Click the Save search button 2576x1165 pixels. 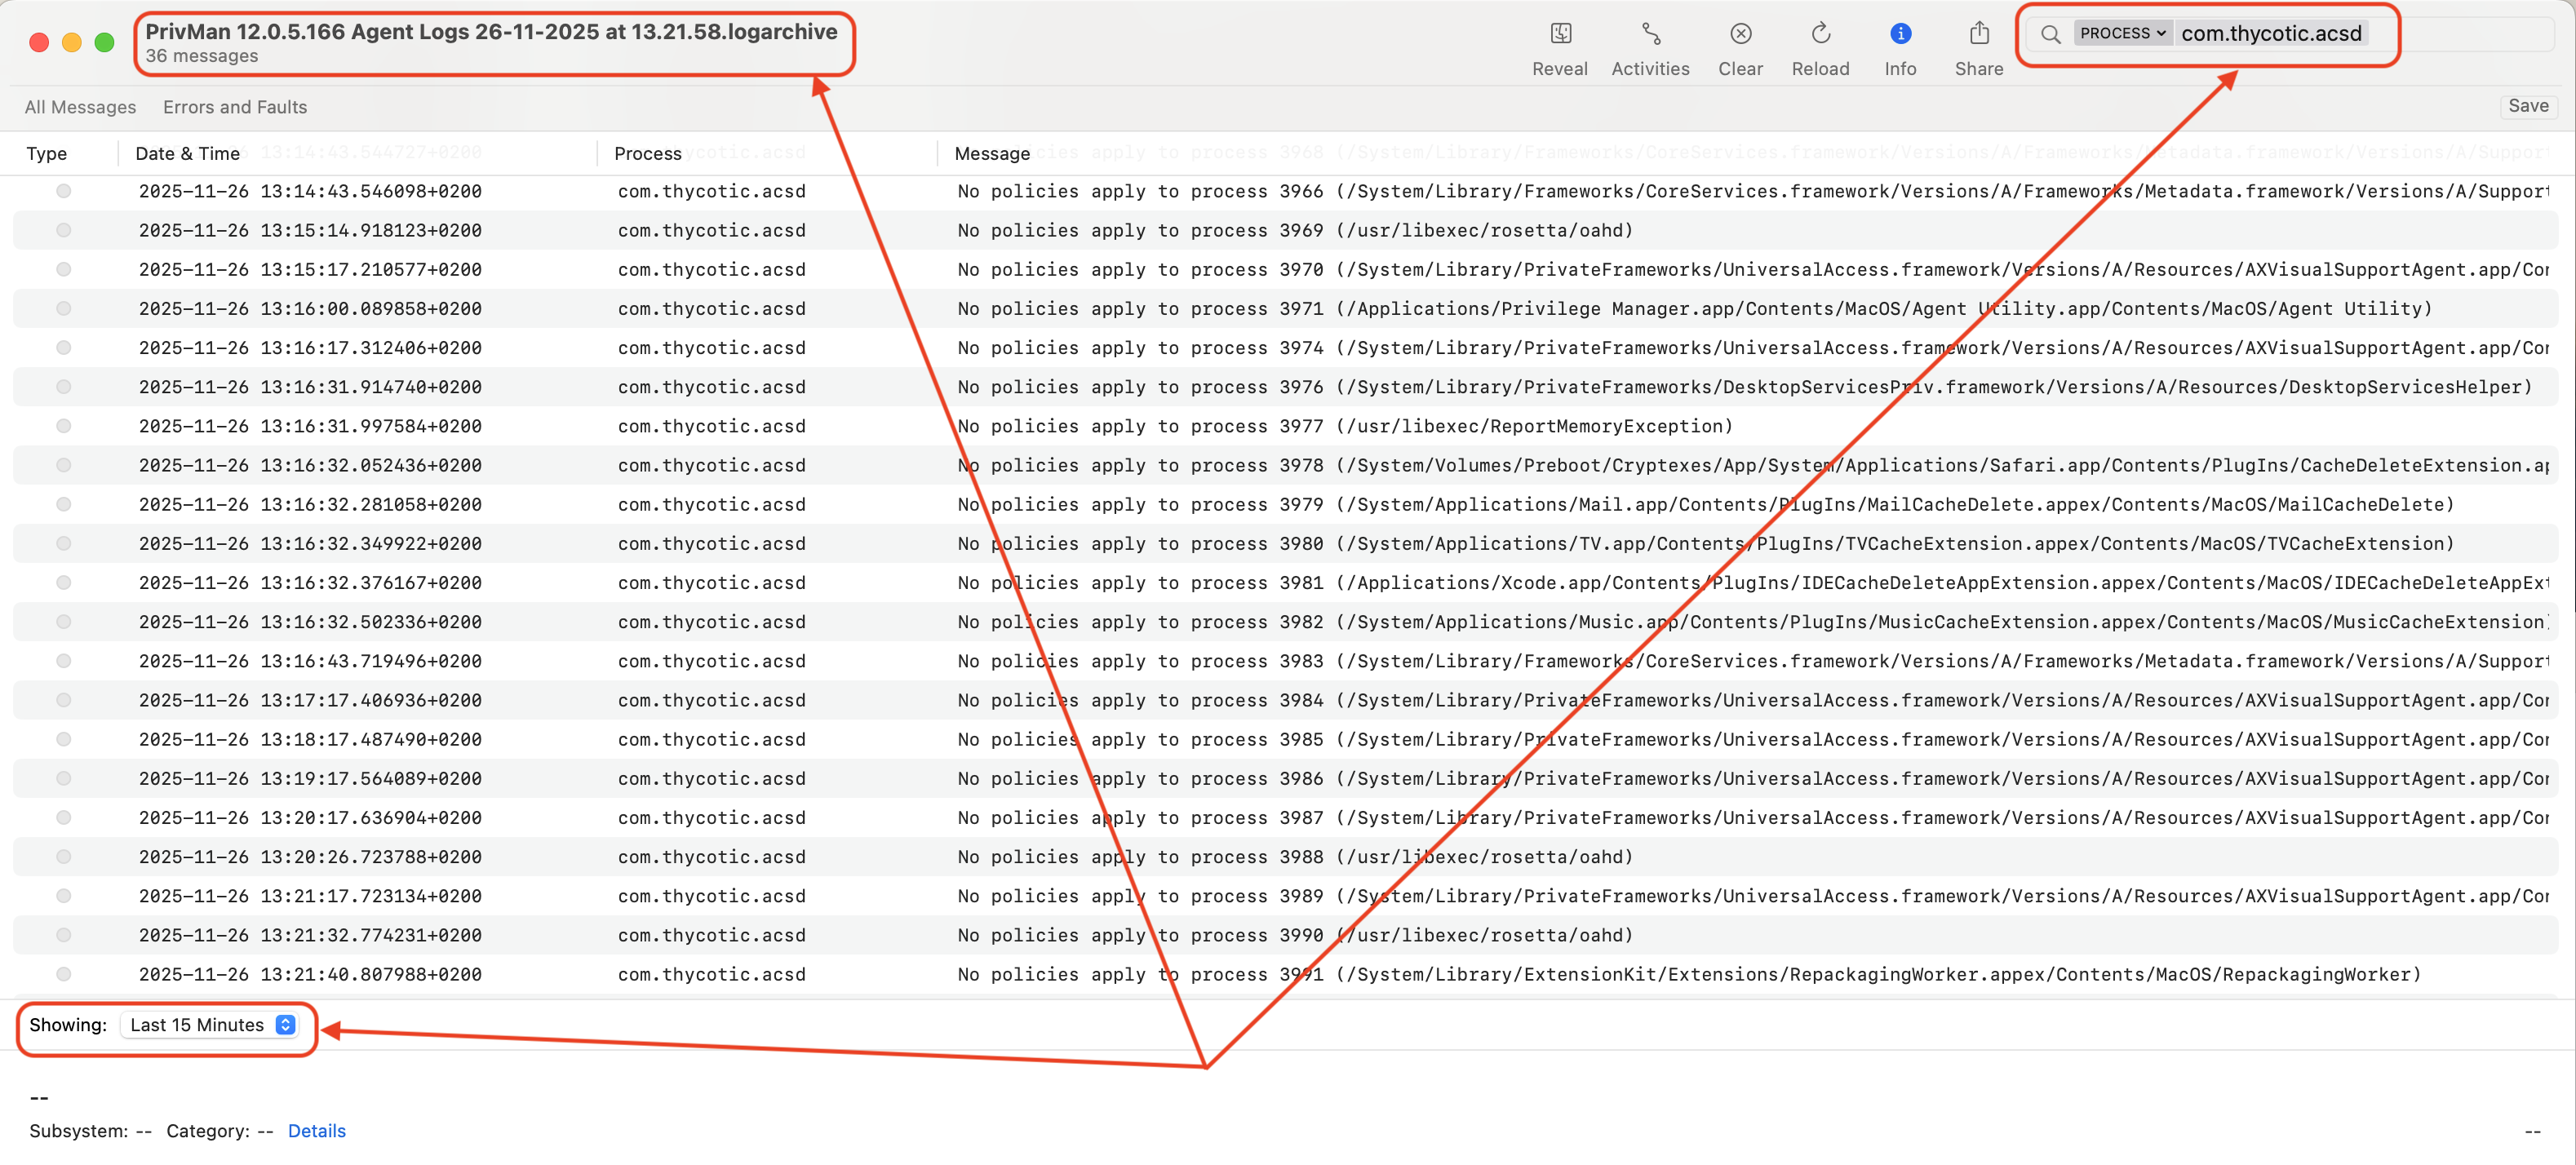(2527, 106)
